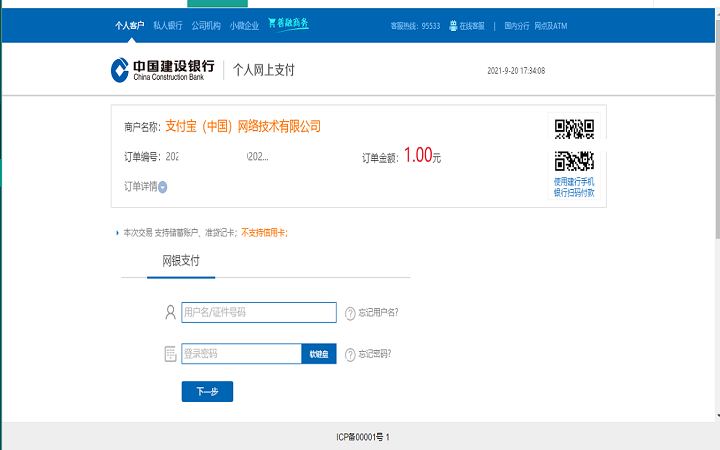Open the 公司机构 menu item
Viewport: 720px width, 450px height.
click(206, 26)
